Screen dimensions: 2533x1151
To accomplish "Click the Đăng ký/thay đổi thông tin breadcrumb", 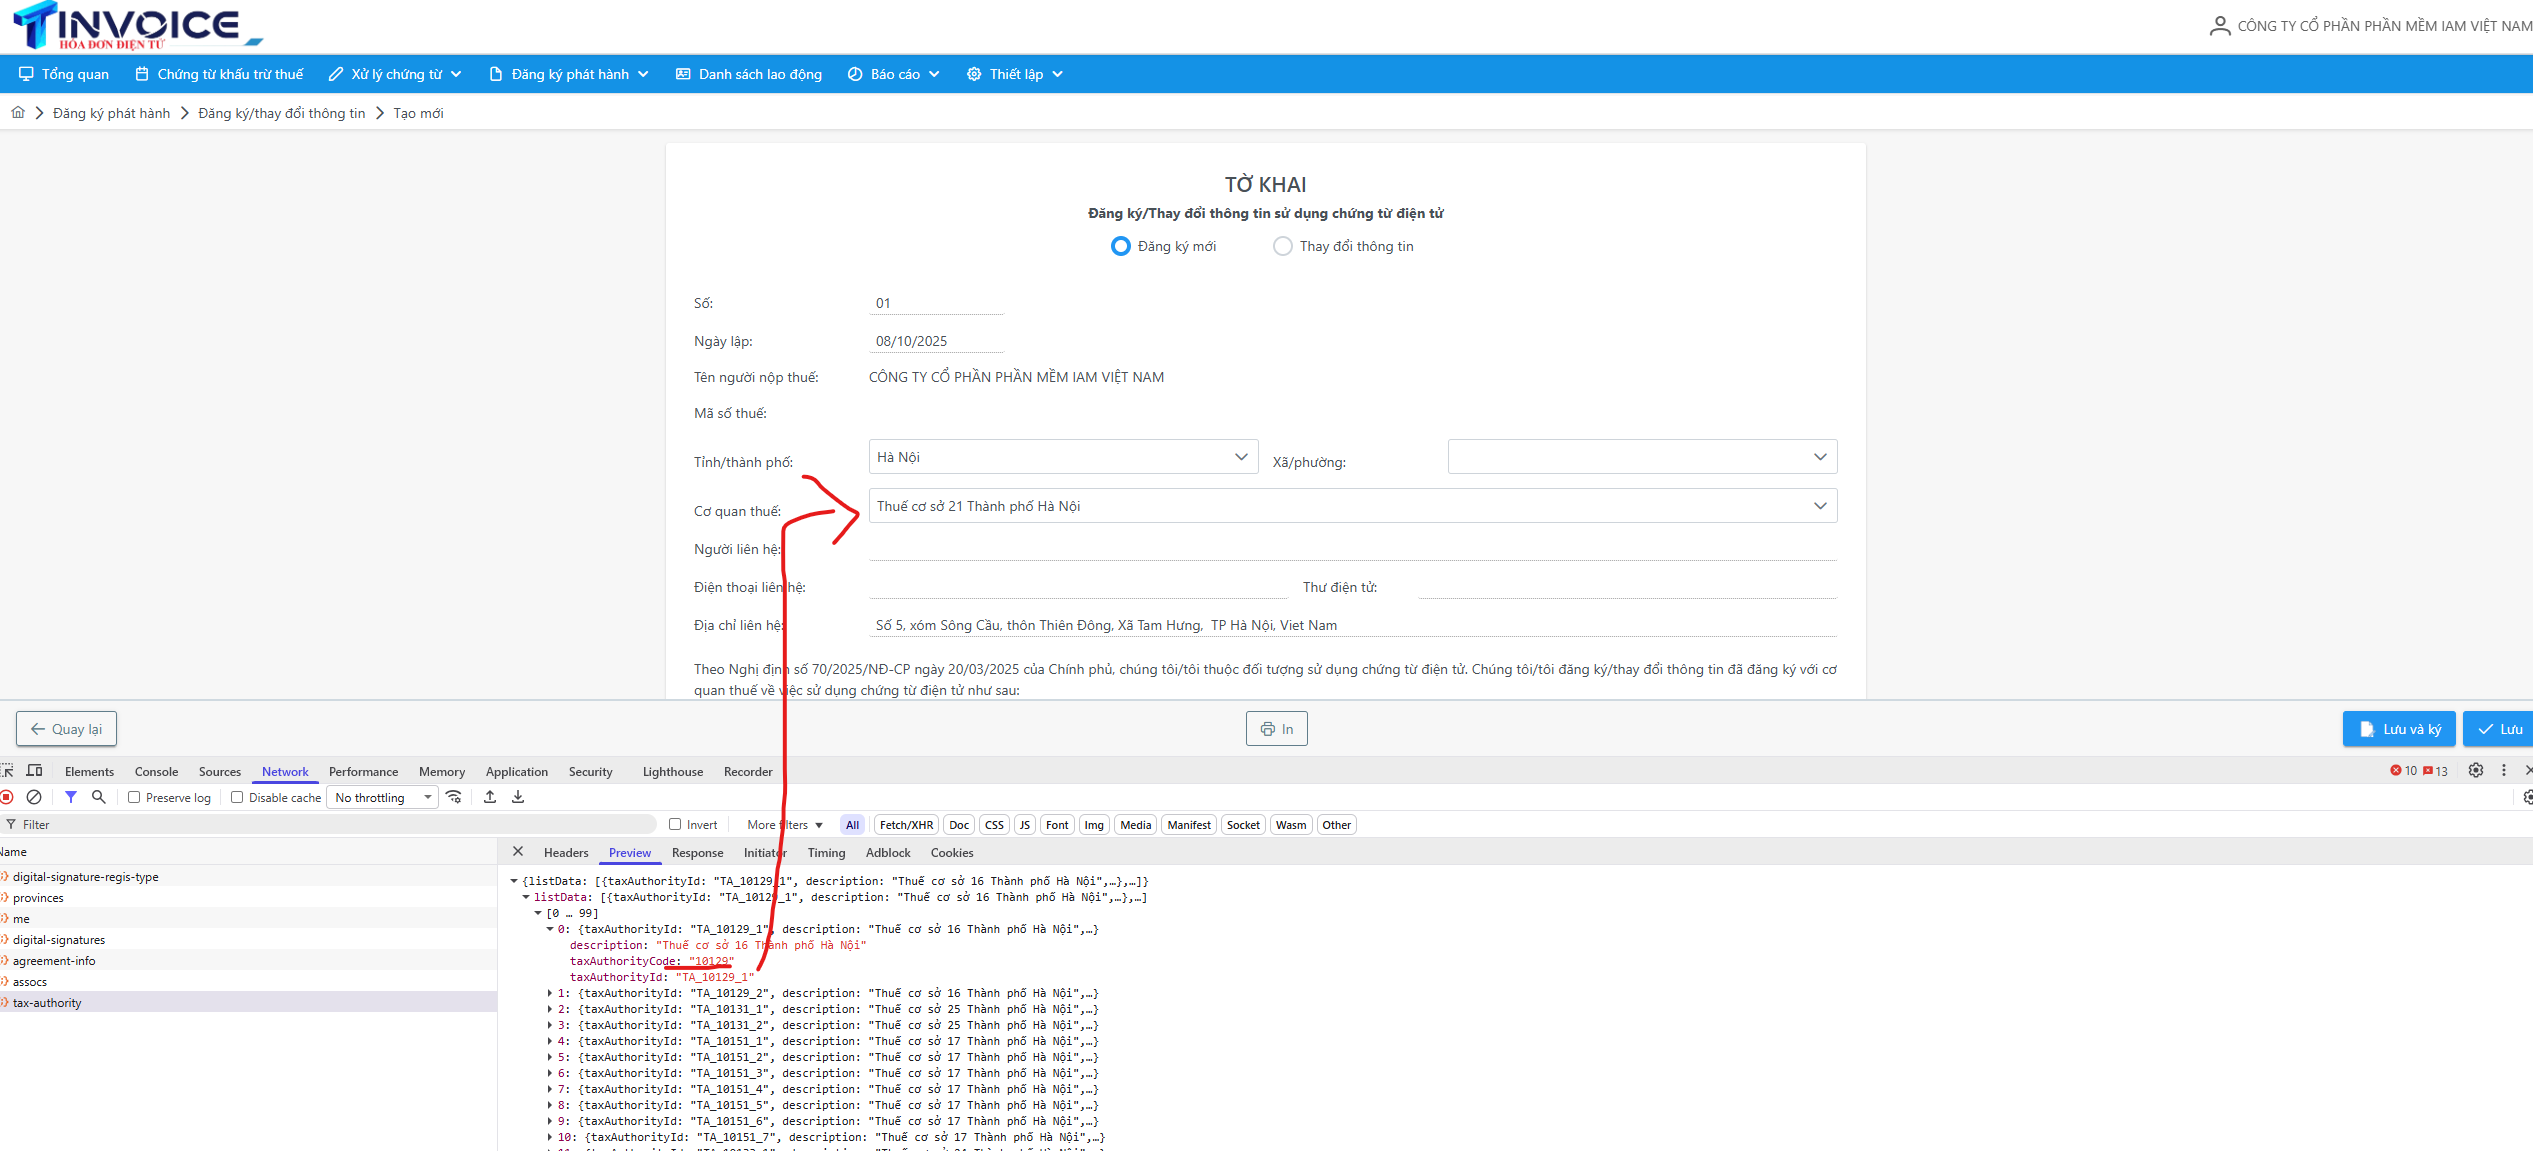I will (x=282, y=113).
